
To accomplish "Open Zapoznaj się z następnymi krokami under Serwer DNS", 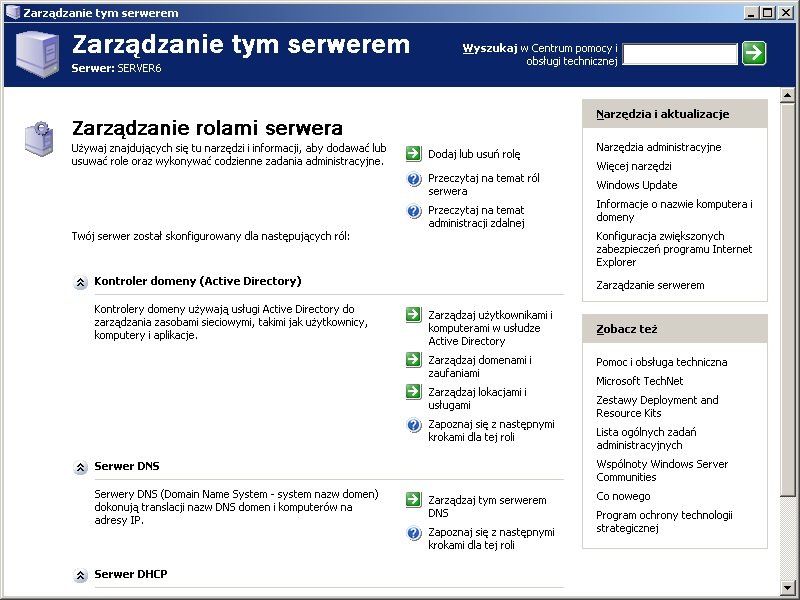I will point(491,538).
